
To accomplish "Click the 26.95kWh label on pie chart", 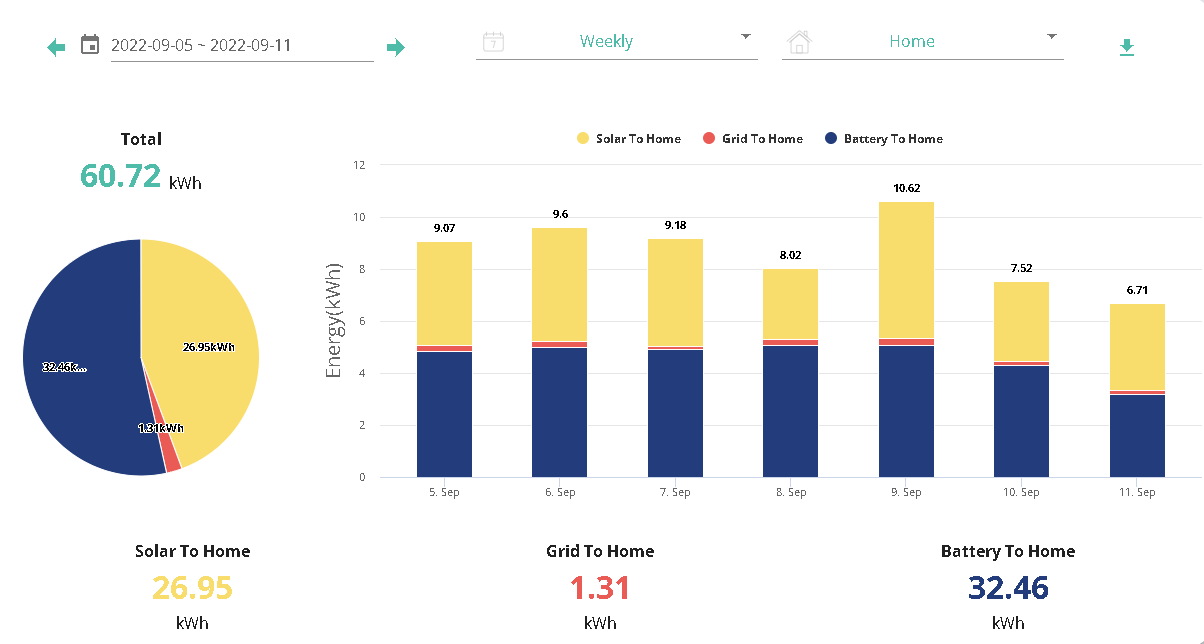I will tap(209, 347).
